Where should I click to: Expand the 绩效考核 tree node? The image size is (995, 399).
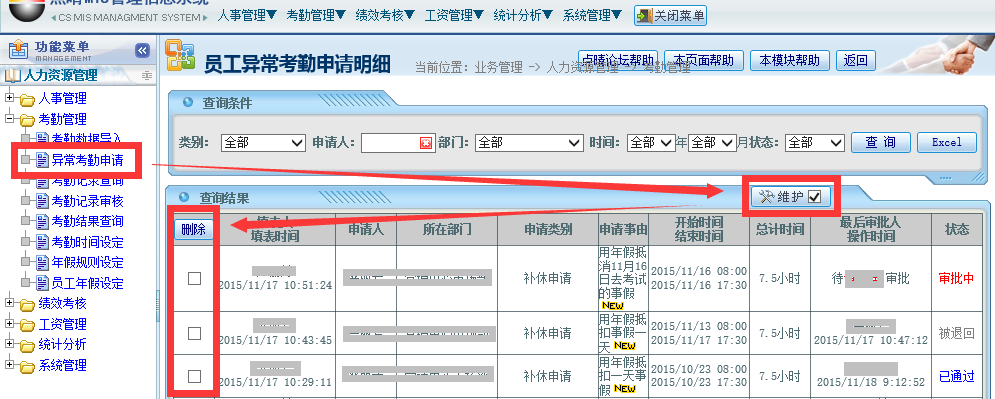(x=9, y=303)
